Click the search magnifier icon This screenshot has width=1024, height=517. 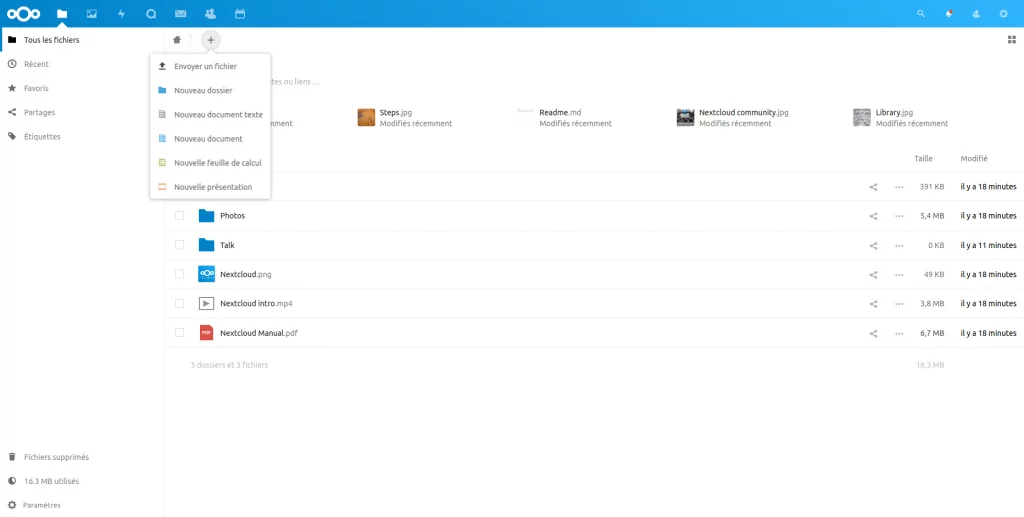coord(921,14)
